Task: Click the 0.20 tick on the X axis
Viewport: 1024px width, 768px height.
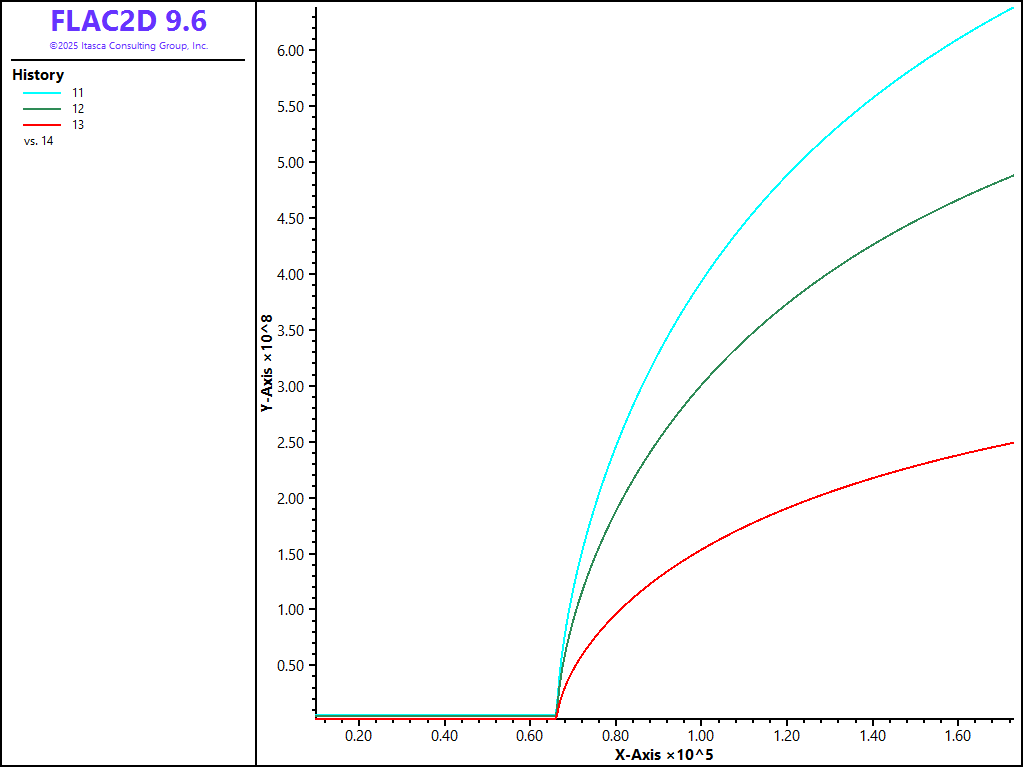Action: [x=358, y=736]
